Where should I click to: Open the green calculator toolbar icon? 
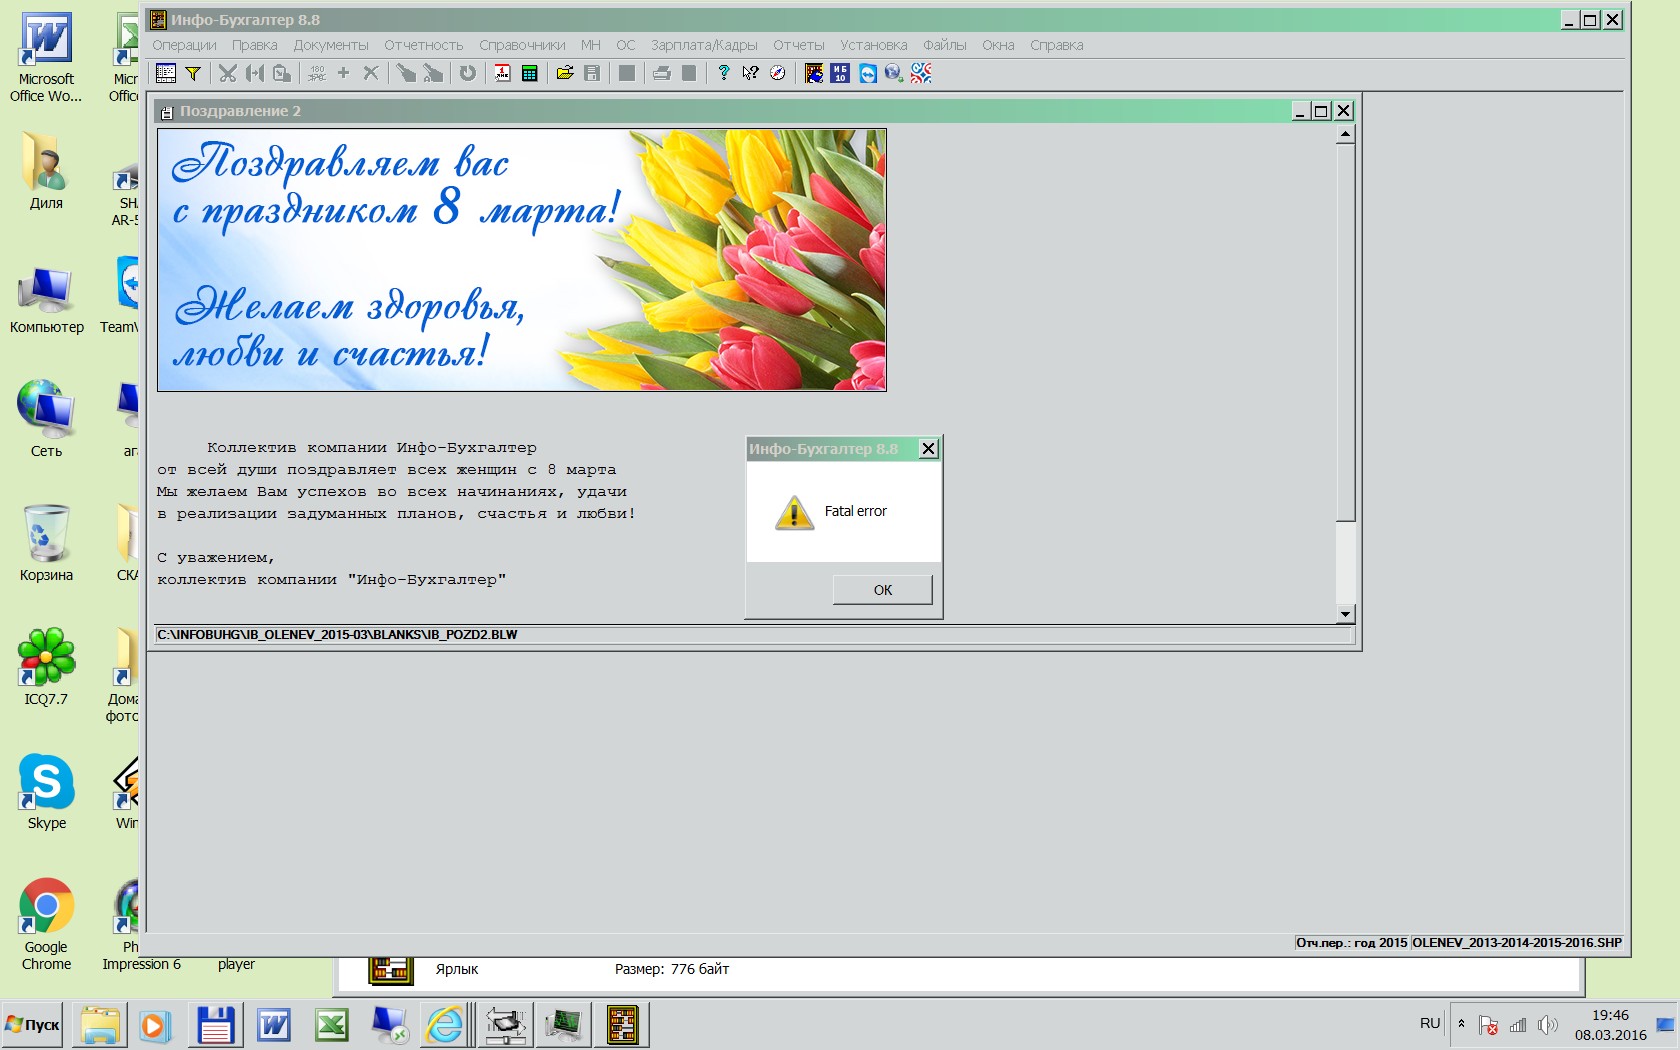point(530,73)
